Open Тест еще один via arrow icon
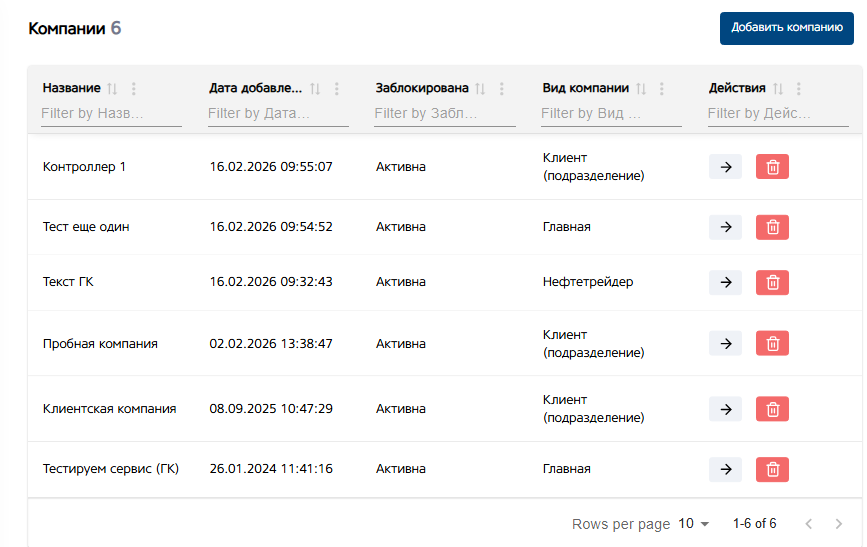The height and width of the screenshot is (547, 867). tap(725, 227)
